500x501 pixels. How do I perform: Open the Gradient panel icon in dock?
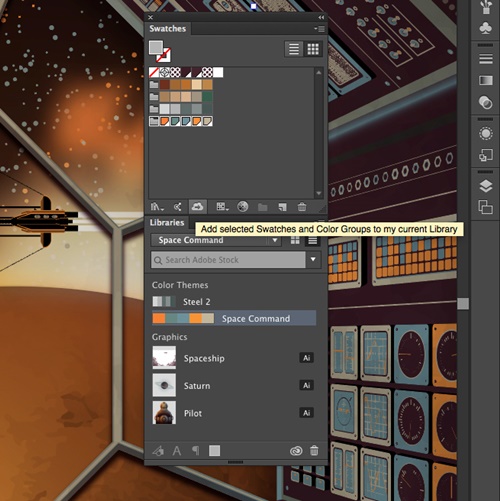click(486, 80)
